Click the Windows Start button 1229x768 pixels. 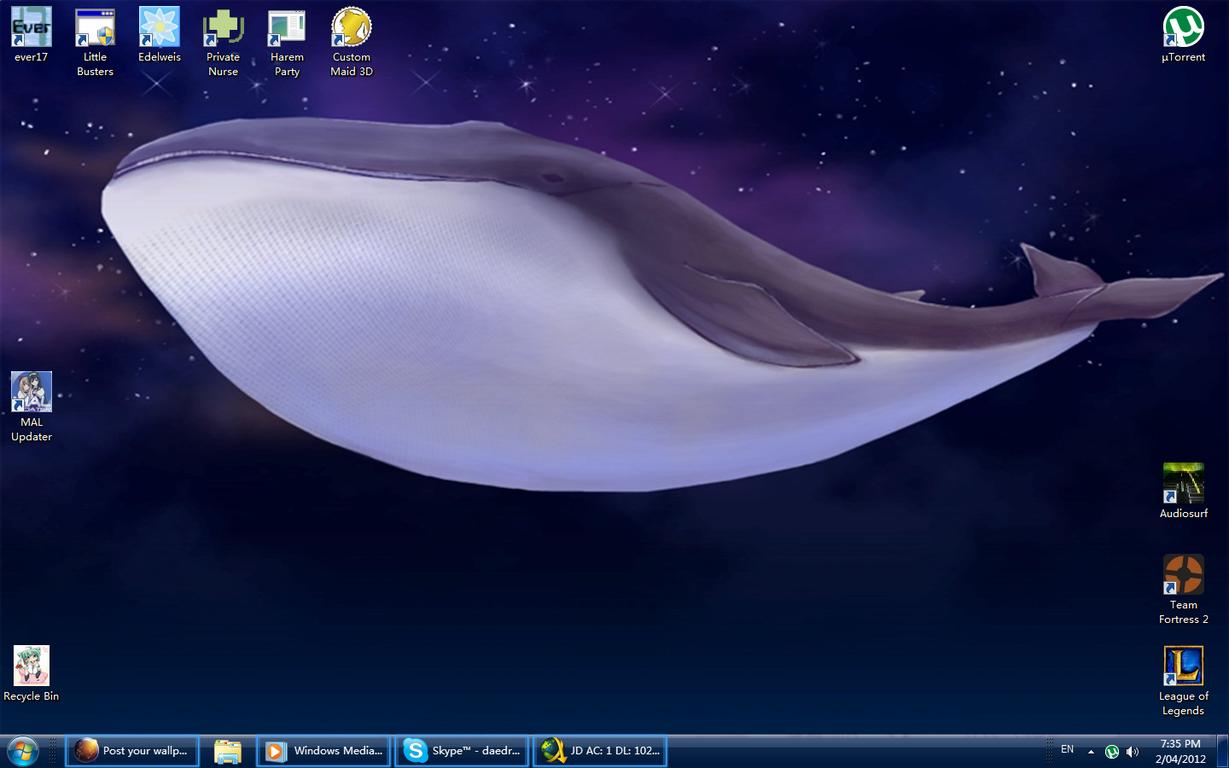click(x=22, y=751)
